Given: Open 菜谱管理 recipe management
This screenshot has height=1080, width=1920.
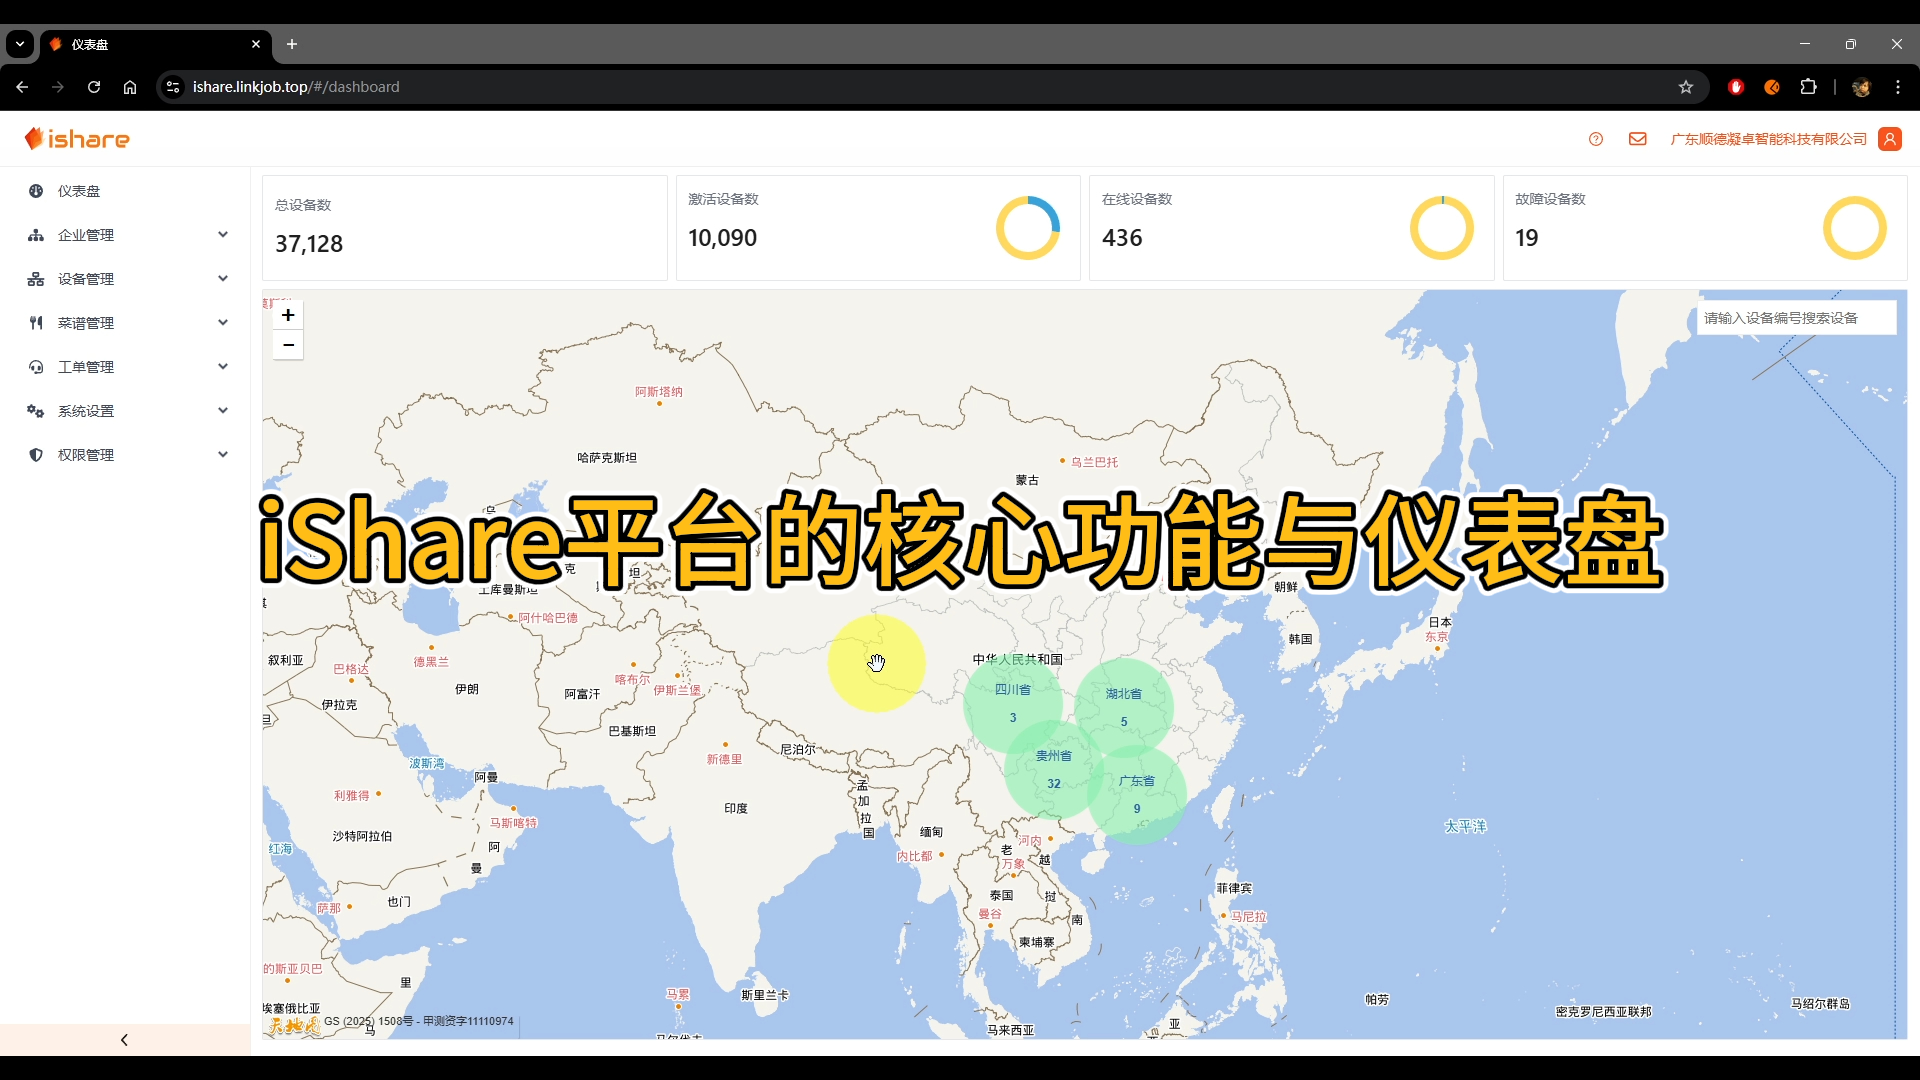Looking at the screenshot, I should [x=35, y=322].
